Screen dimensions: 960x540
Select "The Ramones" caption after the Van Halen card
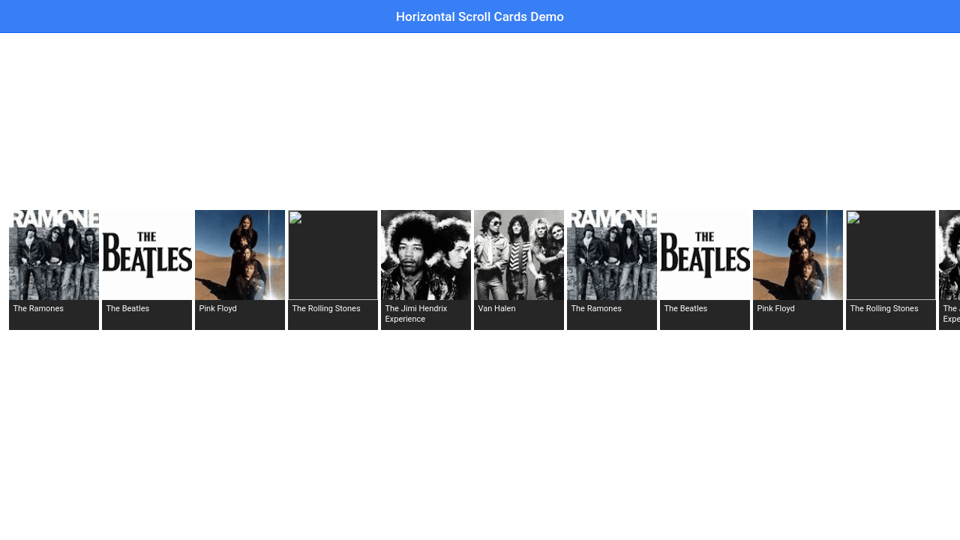(596, 309)
